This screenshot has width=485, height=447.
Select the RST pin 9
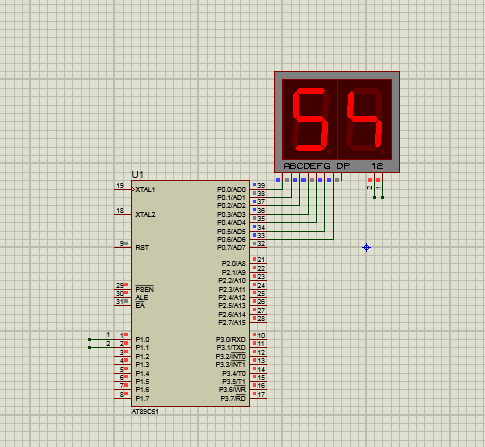pos(123,247)
